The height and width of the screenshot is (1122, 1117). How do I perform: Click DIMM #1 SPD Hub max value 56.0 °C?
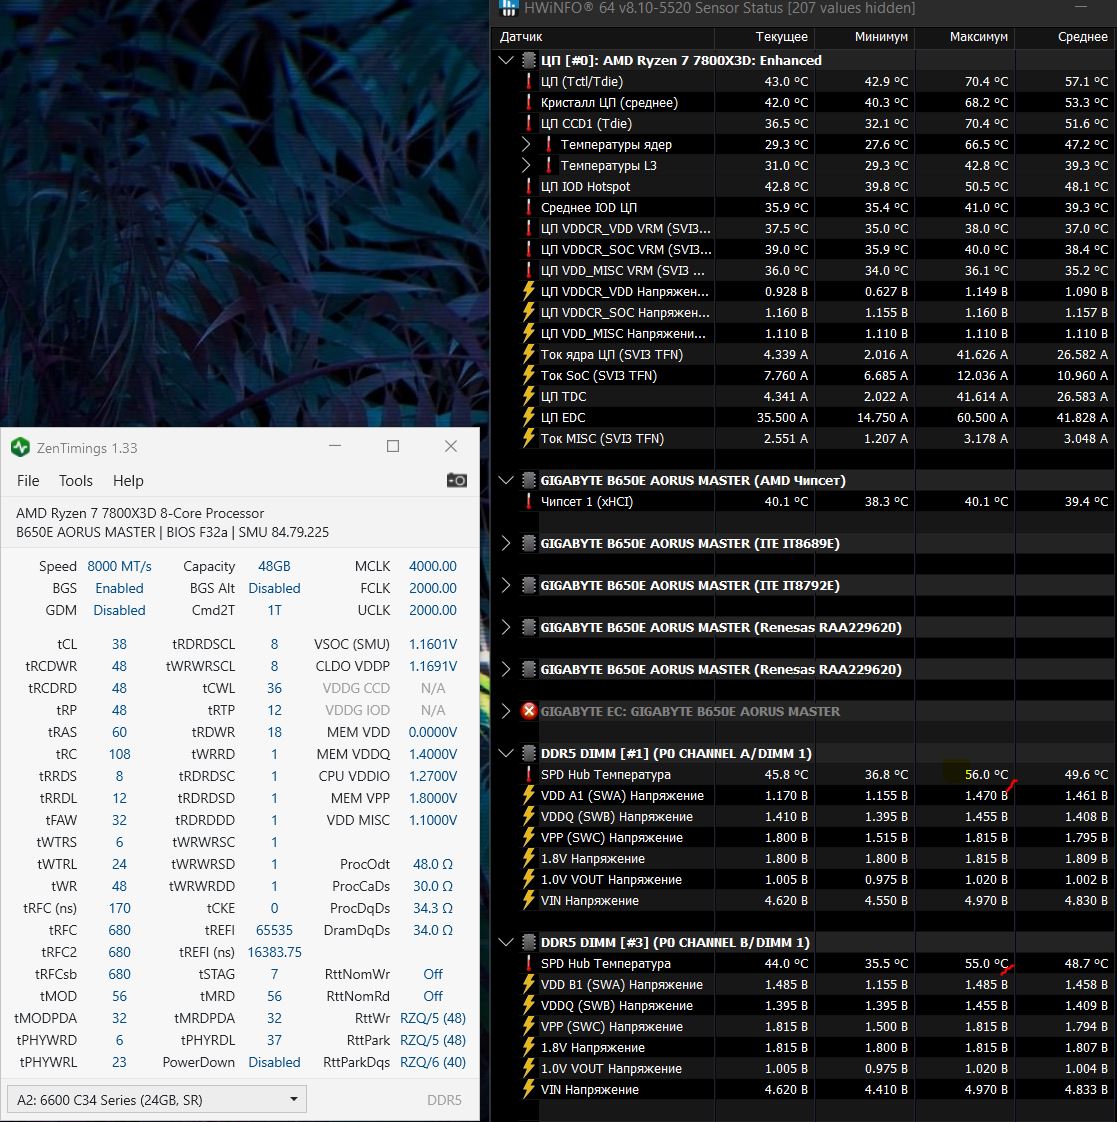[x=986, y=774]
